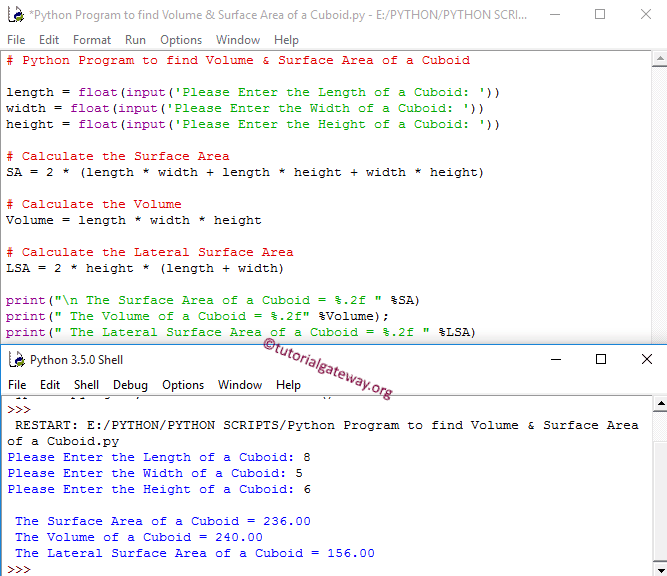Click the print Volume statement line
The image size is (667, 576).
[x=197, y=317]
